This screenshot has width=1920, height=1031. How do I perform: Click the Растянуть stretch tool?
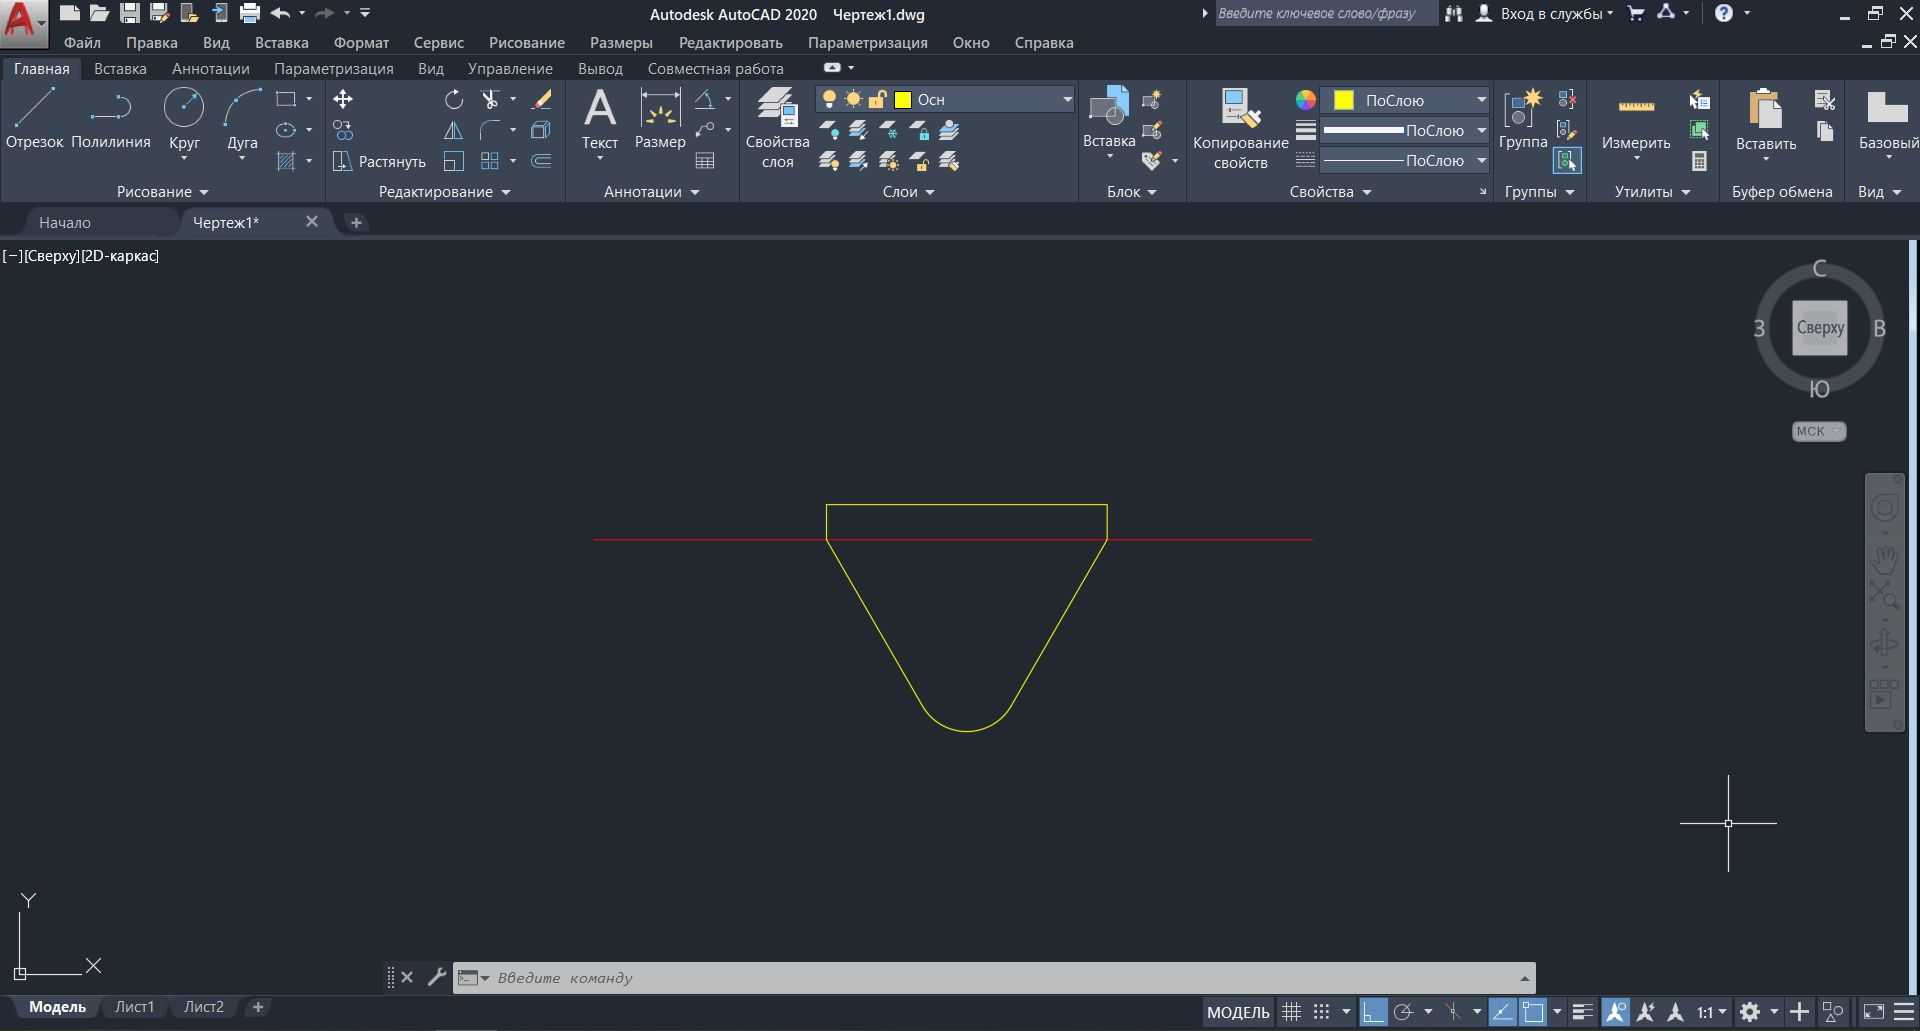[x=380, y=161]
